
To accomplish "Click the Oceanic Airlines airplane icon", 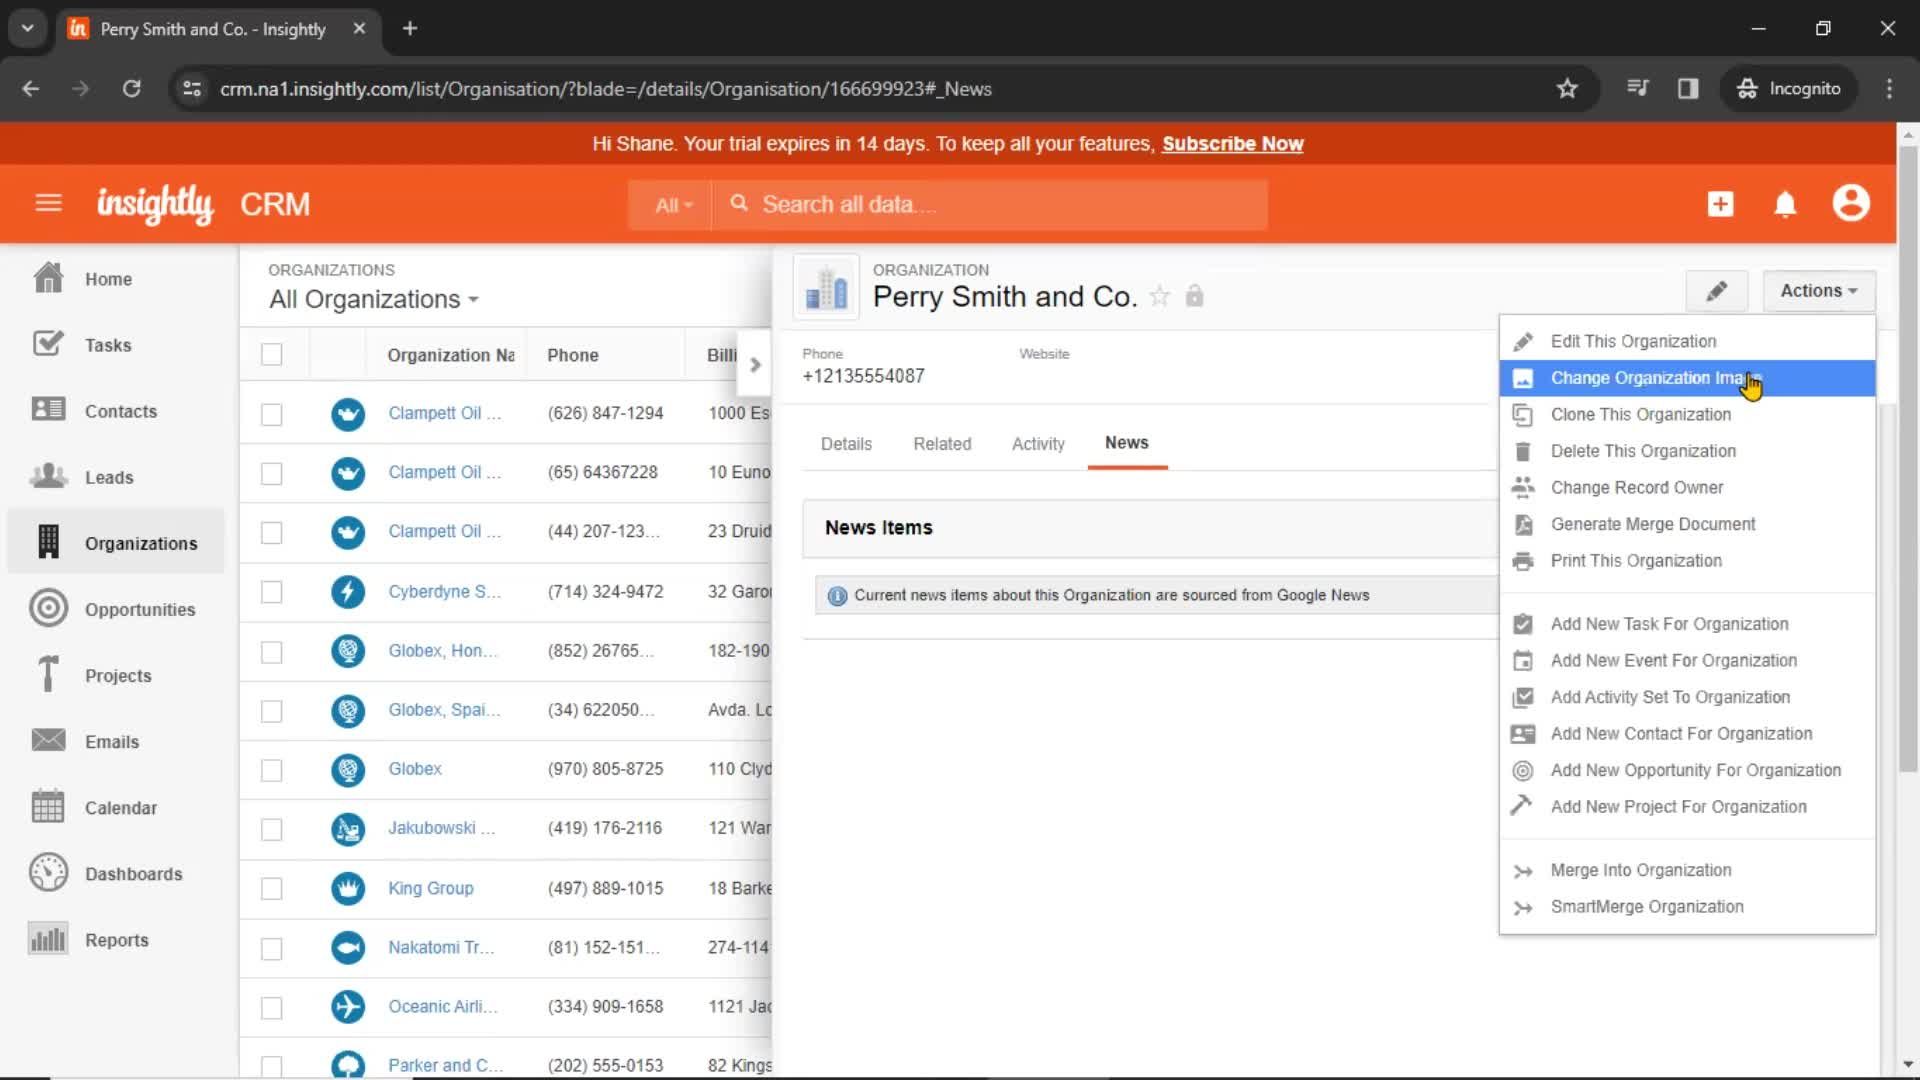I will tap(348, 1006).
